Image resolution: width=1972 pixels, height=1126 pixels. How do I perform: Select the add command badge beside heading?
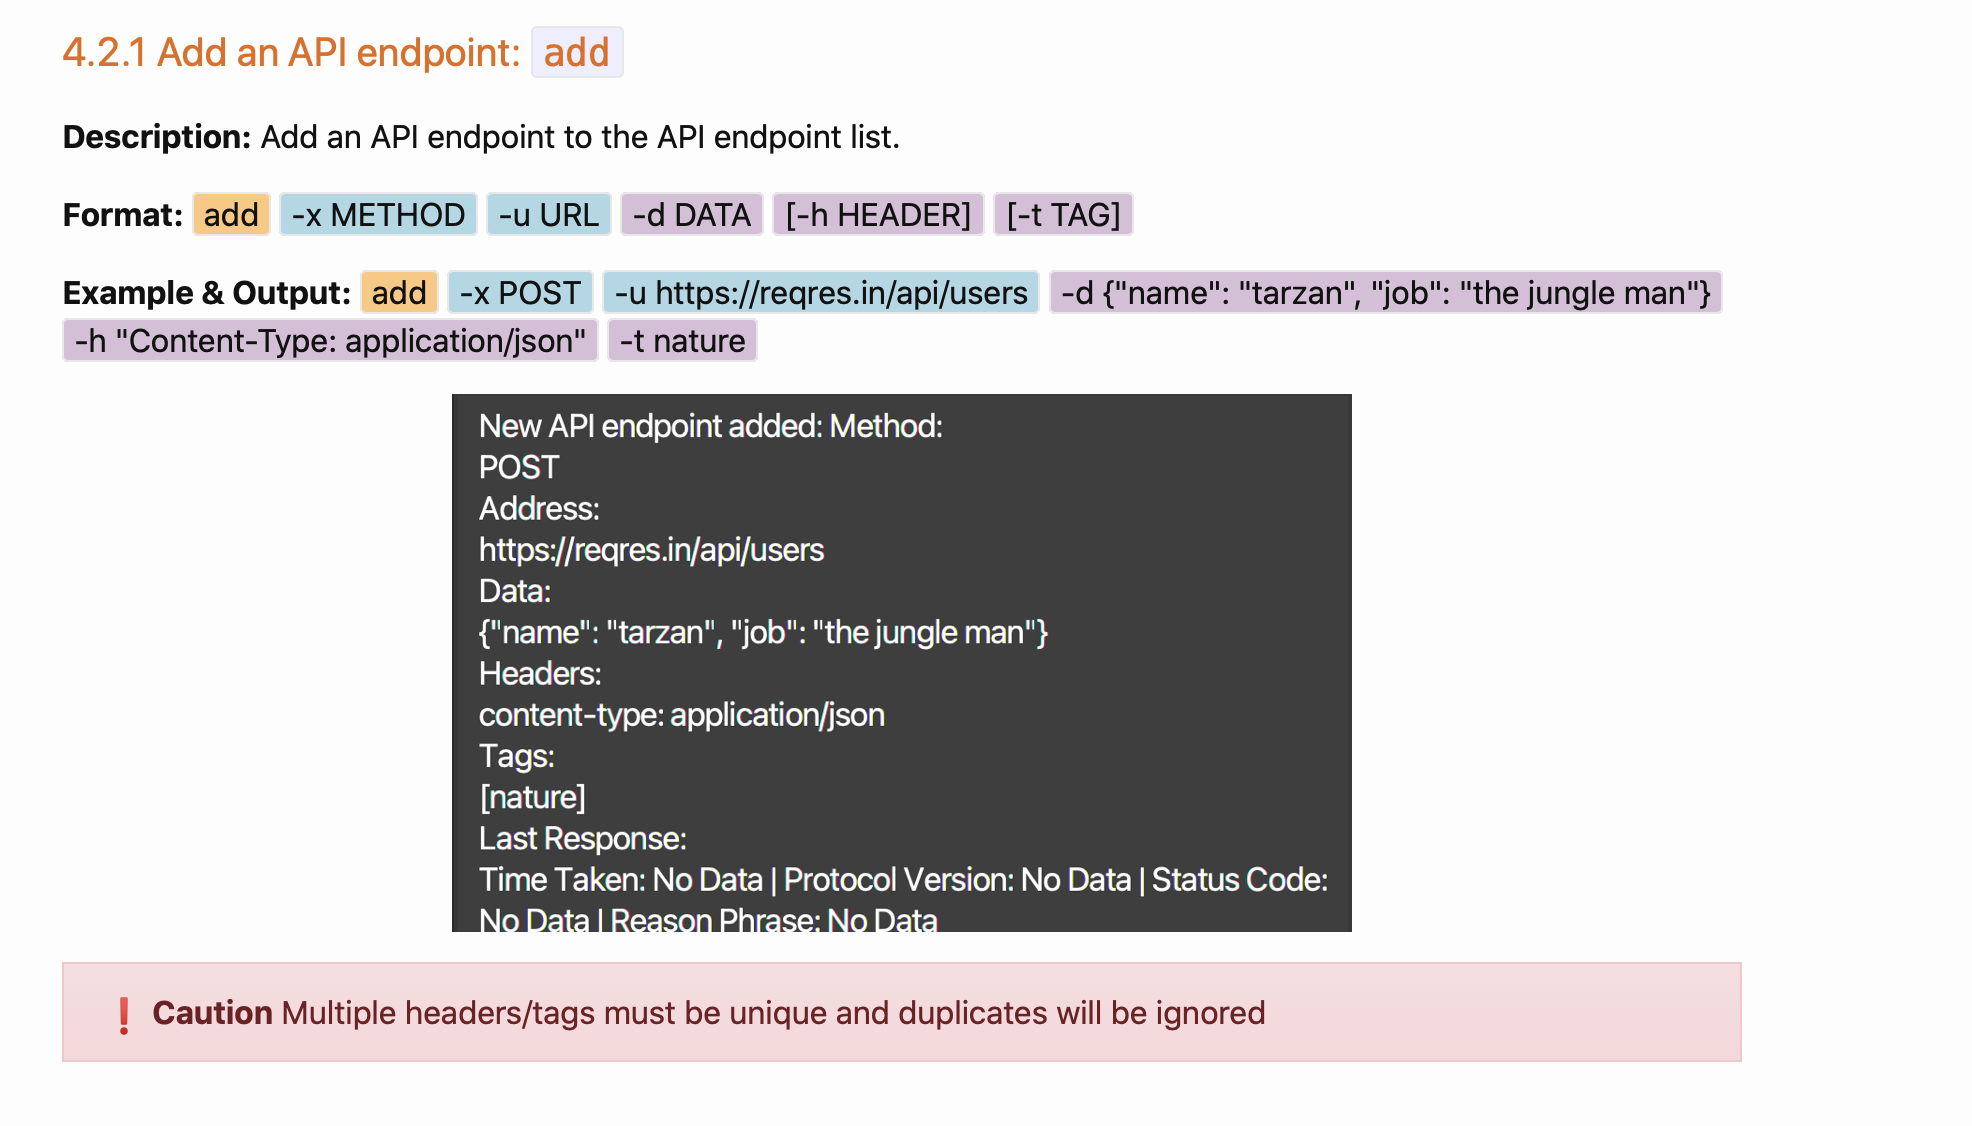pyautogui.click(x=577, y=52)
